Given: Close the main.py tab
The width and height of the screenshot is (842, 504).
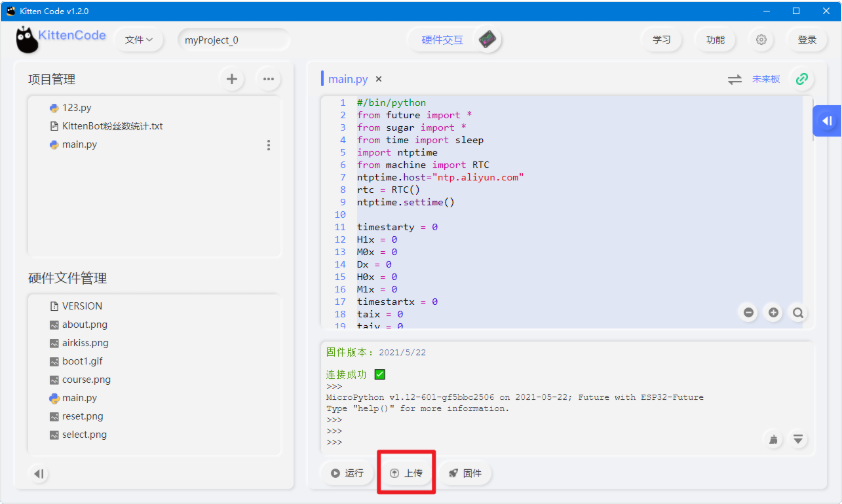Looking at the screenshot, I should point(379,79).
